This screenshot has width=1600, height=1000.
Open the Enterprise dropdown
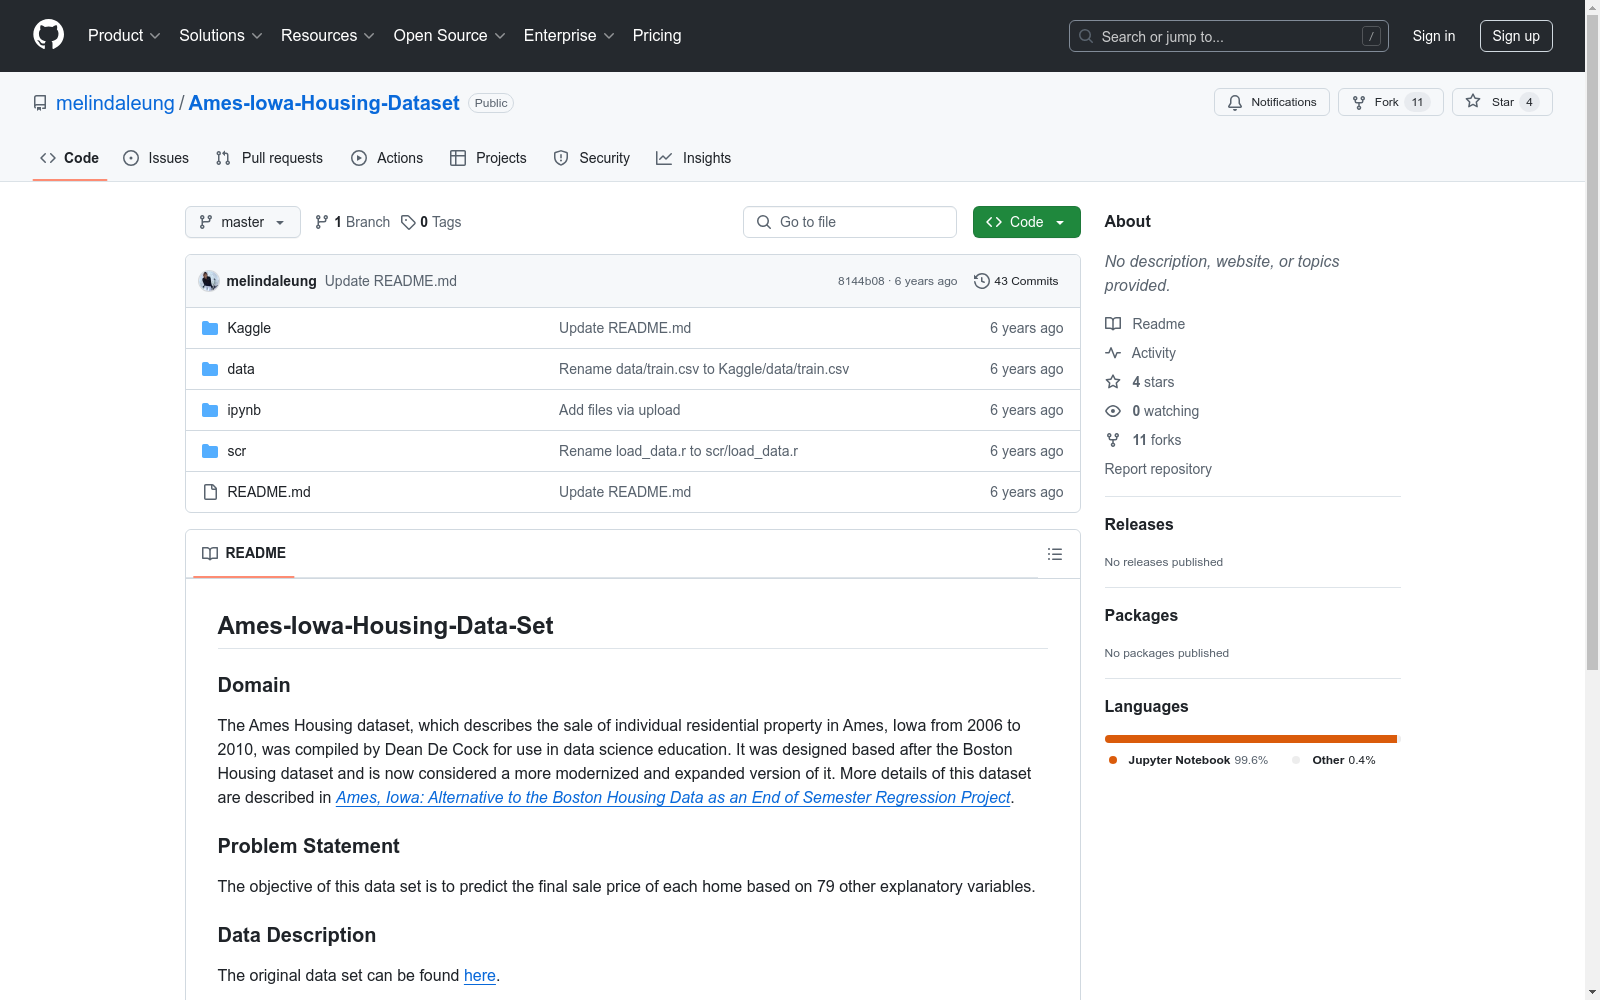[x=569, y=36]
